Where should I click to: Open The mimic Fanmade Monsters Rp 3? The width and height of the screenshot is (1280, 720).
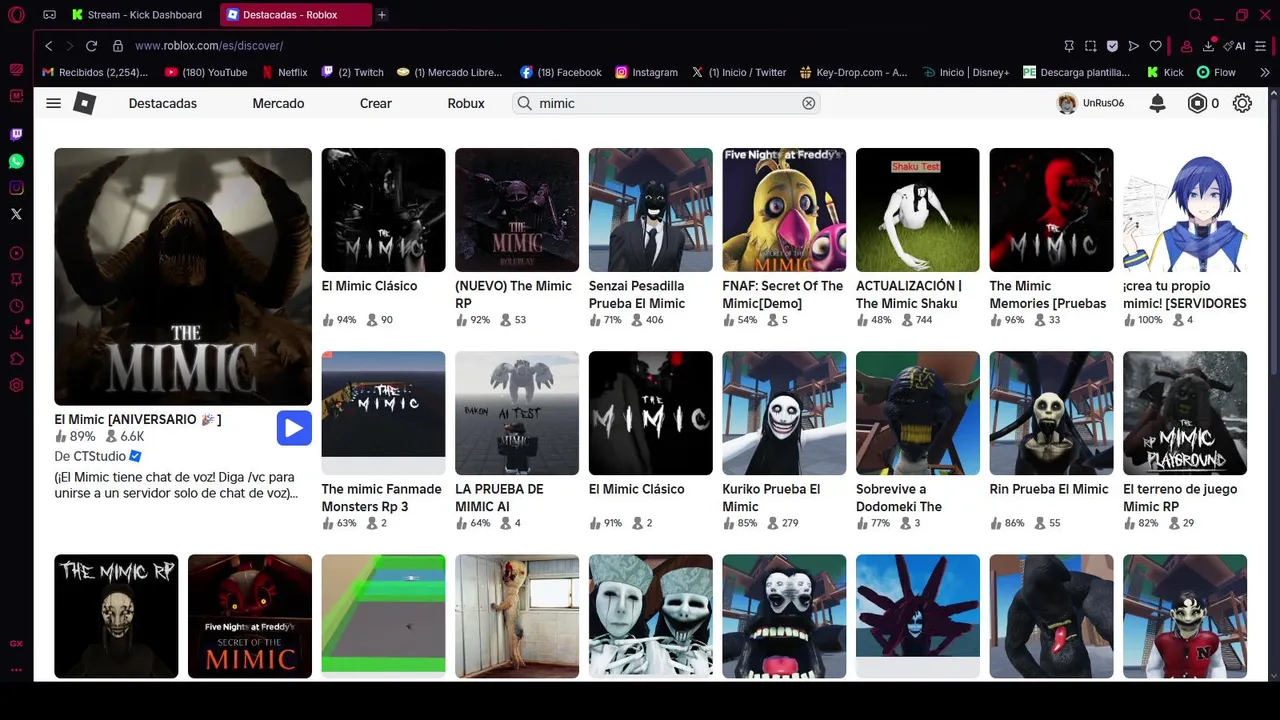click(383, 441)
